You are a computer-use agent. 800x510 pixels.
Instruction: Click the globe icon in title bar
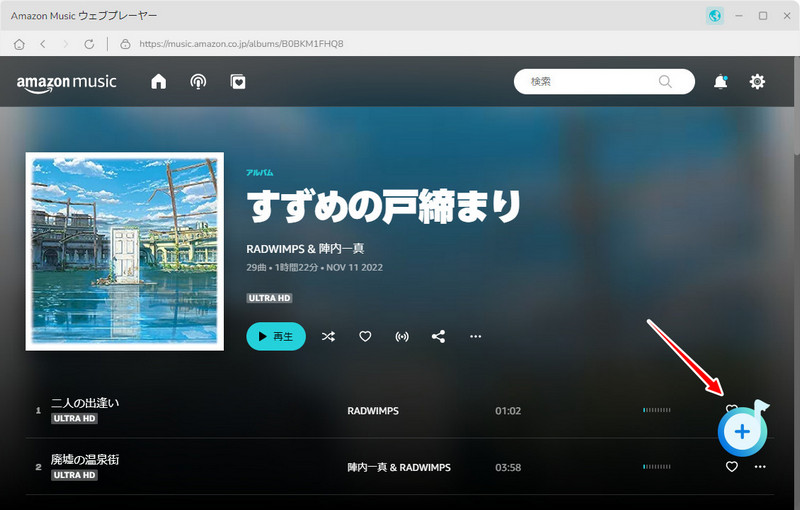pyautogui.click(x=715, y=16)
